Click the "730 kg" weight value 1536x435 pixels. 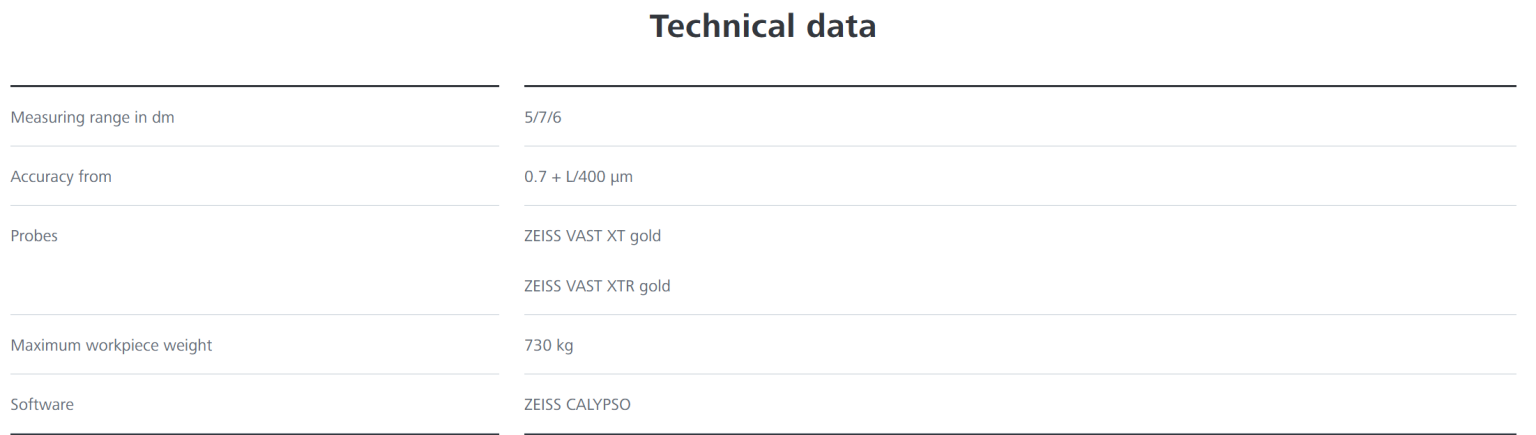(x=548, y=346)
